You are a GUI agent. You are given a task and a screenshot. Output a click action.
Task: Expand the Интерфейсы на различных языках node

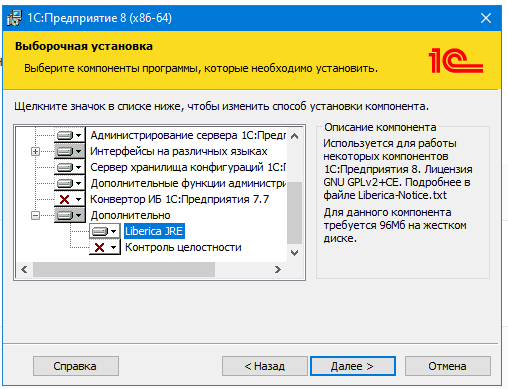point(35,152)
